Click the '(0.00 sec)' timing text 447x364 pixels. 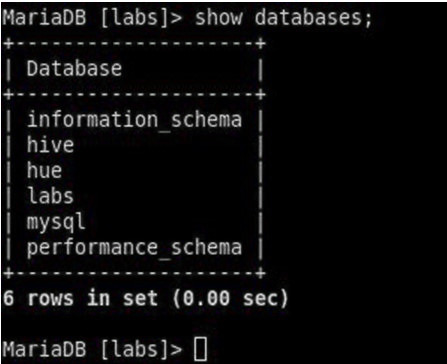click(230, 298)
